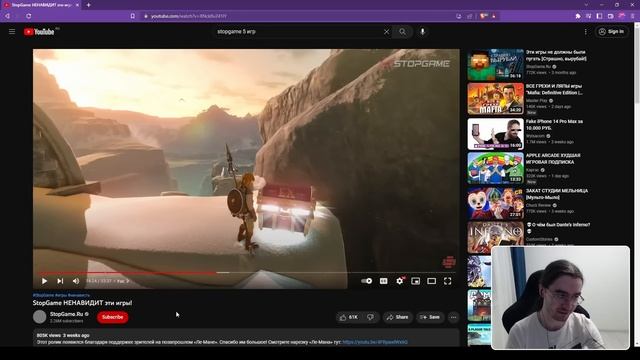
Task: Open the Dante's Inferno video thumbnail
Action: 496,237
